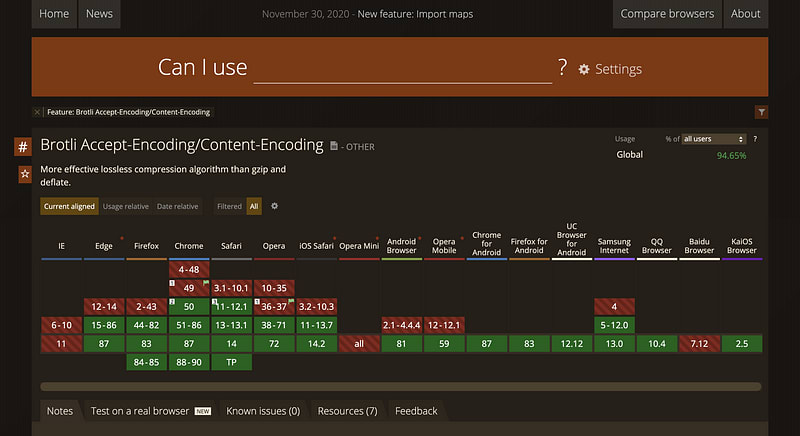Click the Edge 15-86 cell
This screenshot has height=436, width=800.
pyautogui.click(x=104, y=325)
